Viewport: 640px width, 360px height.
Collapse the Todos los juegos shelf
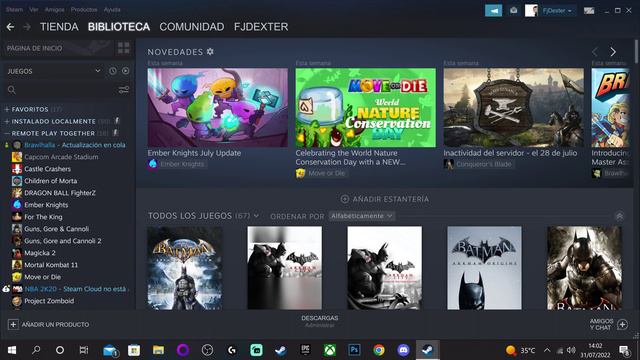[x=619, y=216]
